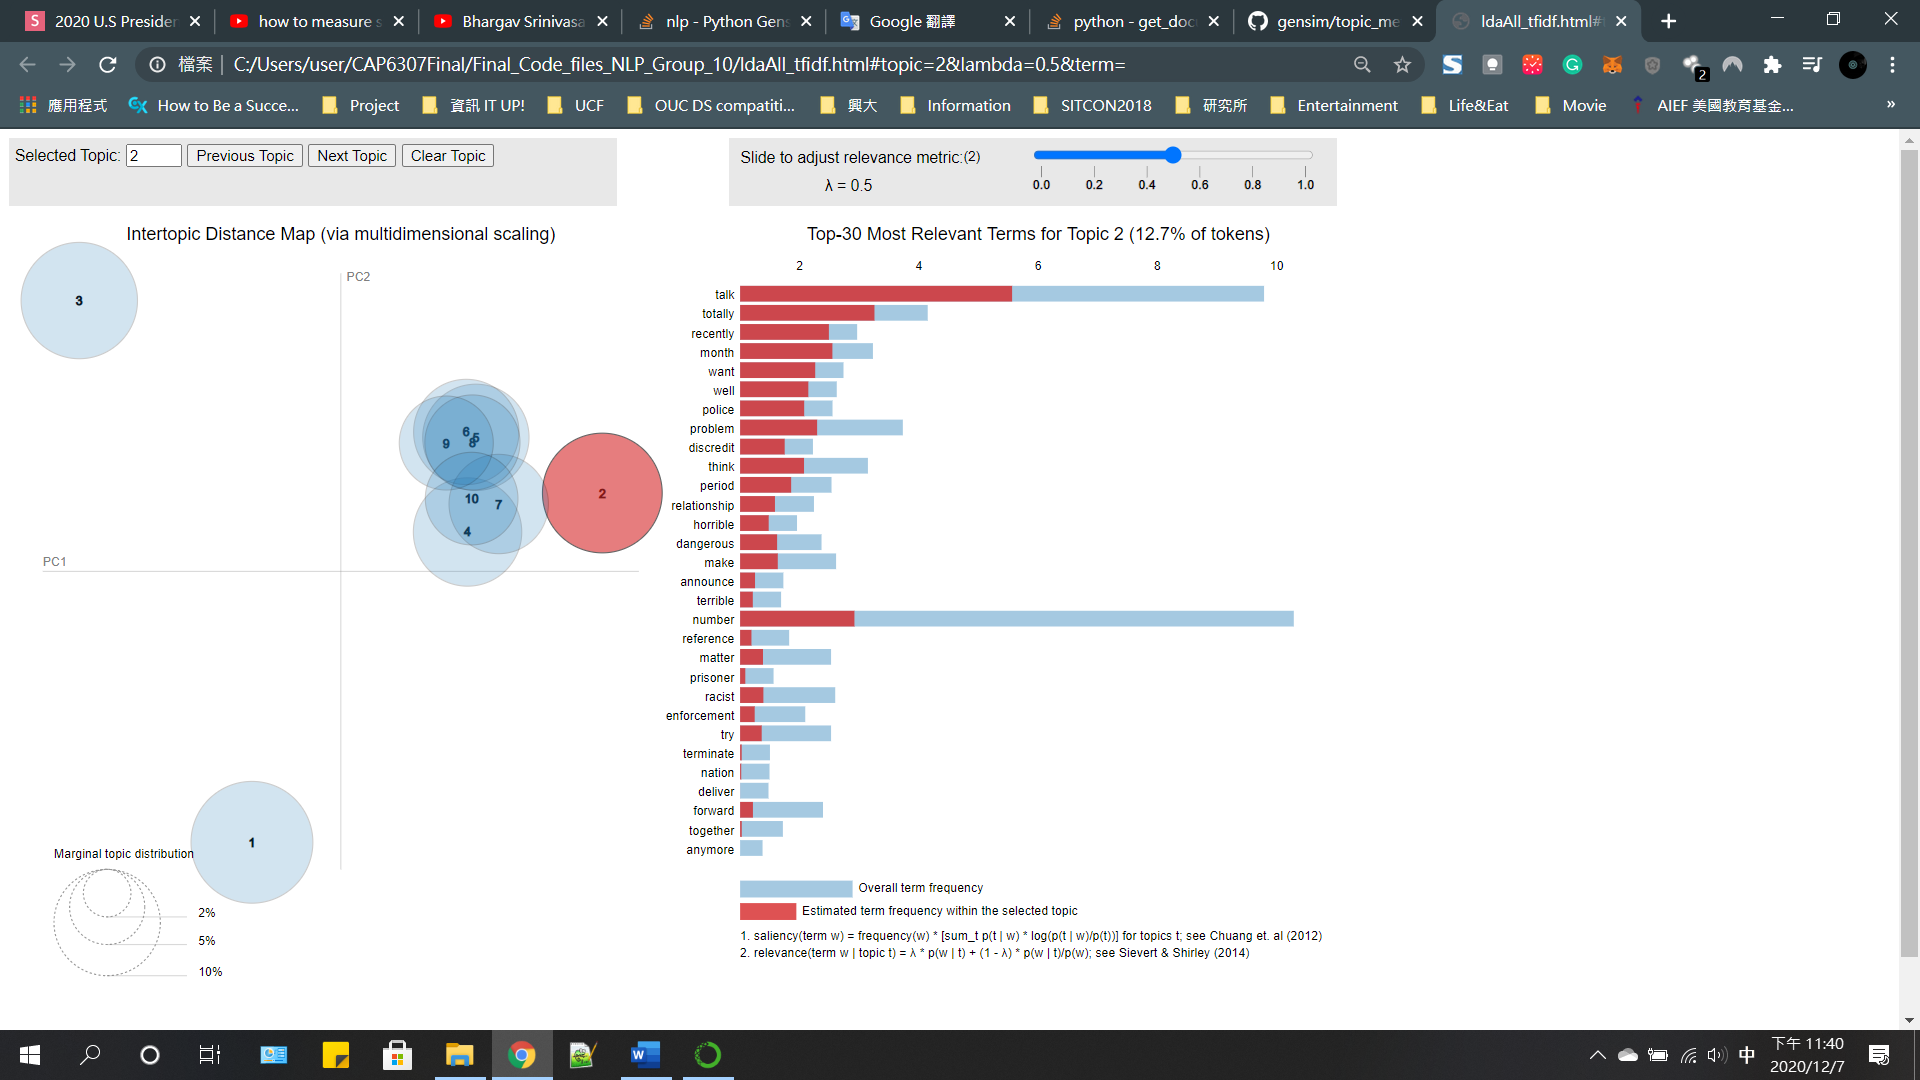Switch to the Google 翻譯 tab
This screenshot has height=1080, width=1920.
click(x=910, y=21)
